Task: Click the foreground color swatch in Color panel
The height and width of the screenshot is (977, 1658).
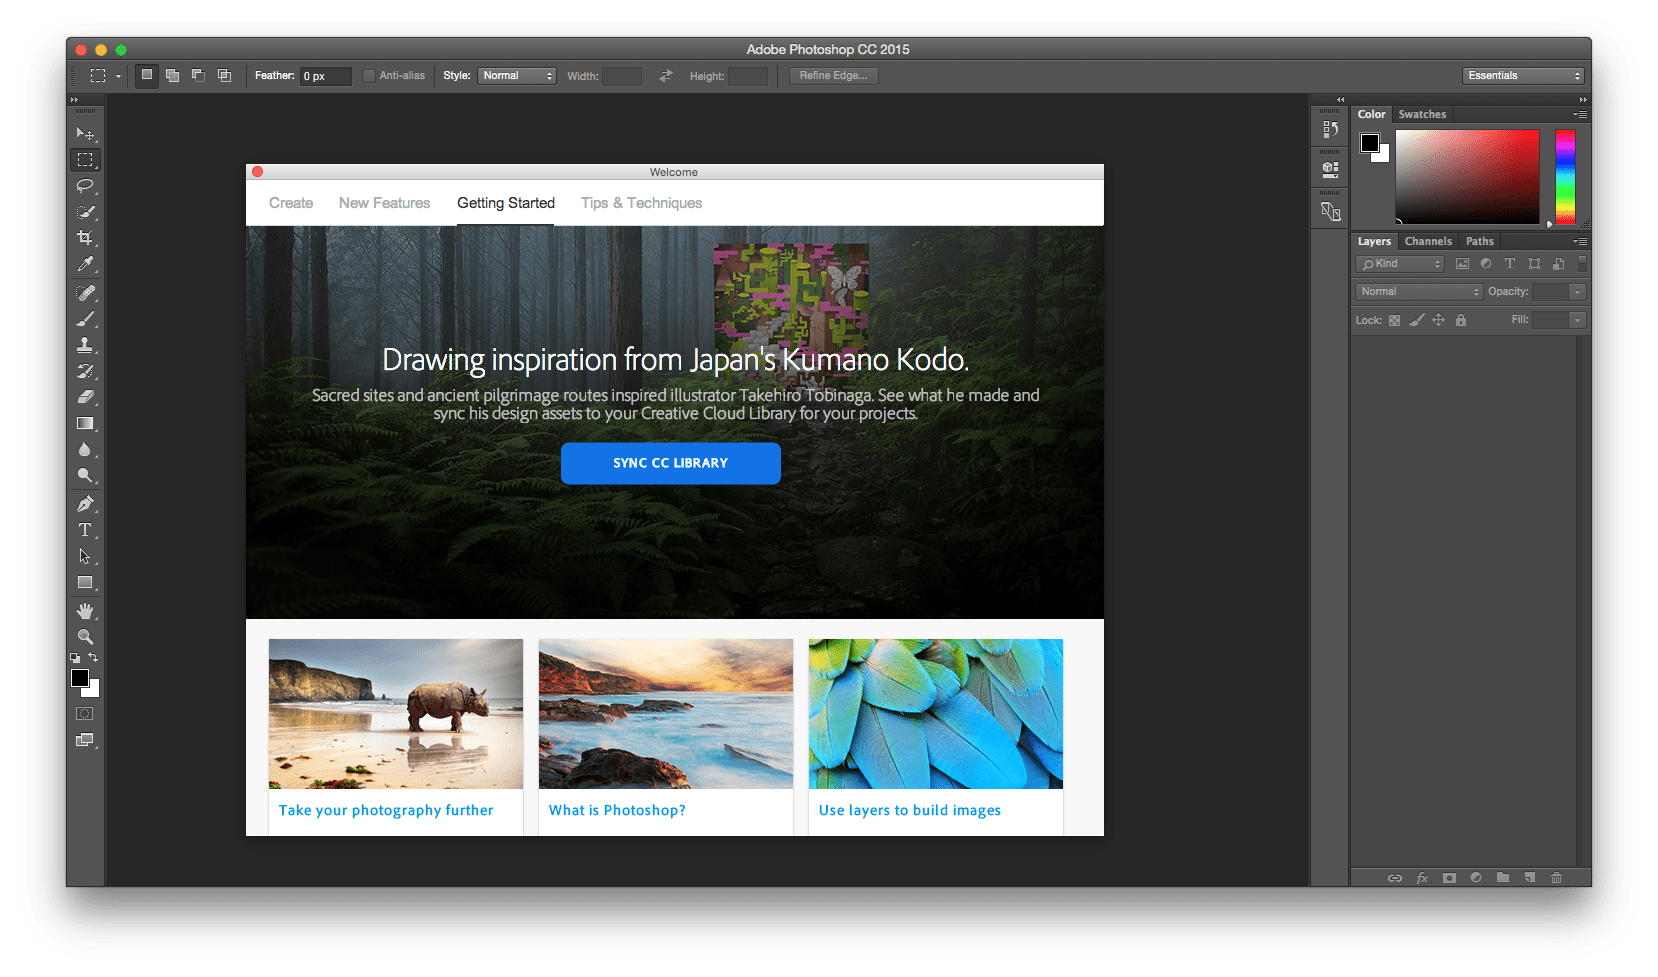Action: point(1370,143)
